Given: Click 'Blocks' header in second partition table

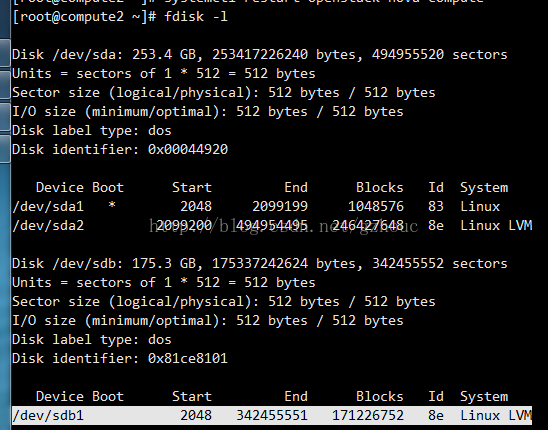Looking at the screenshot, I should (x=380, y=396).
